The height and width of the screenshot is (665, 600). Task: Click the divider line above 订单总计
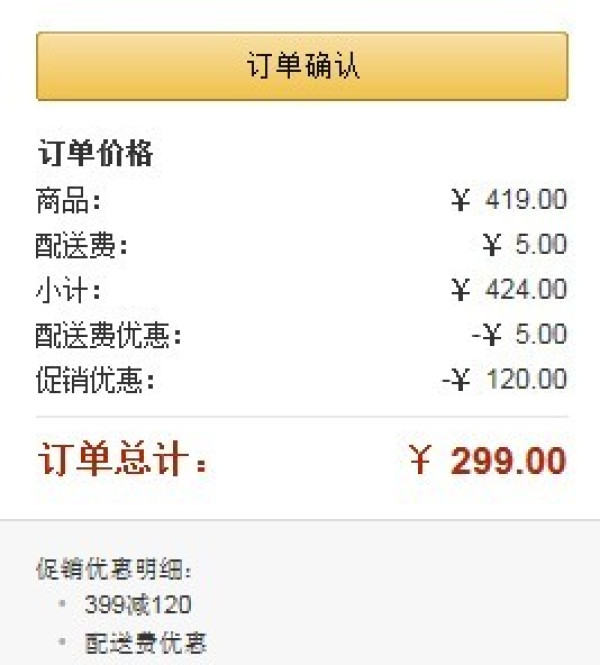click(x=302, y=417)
